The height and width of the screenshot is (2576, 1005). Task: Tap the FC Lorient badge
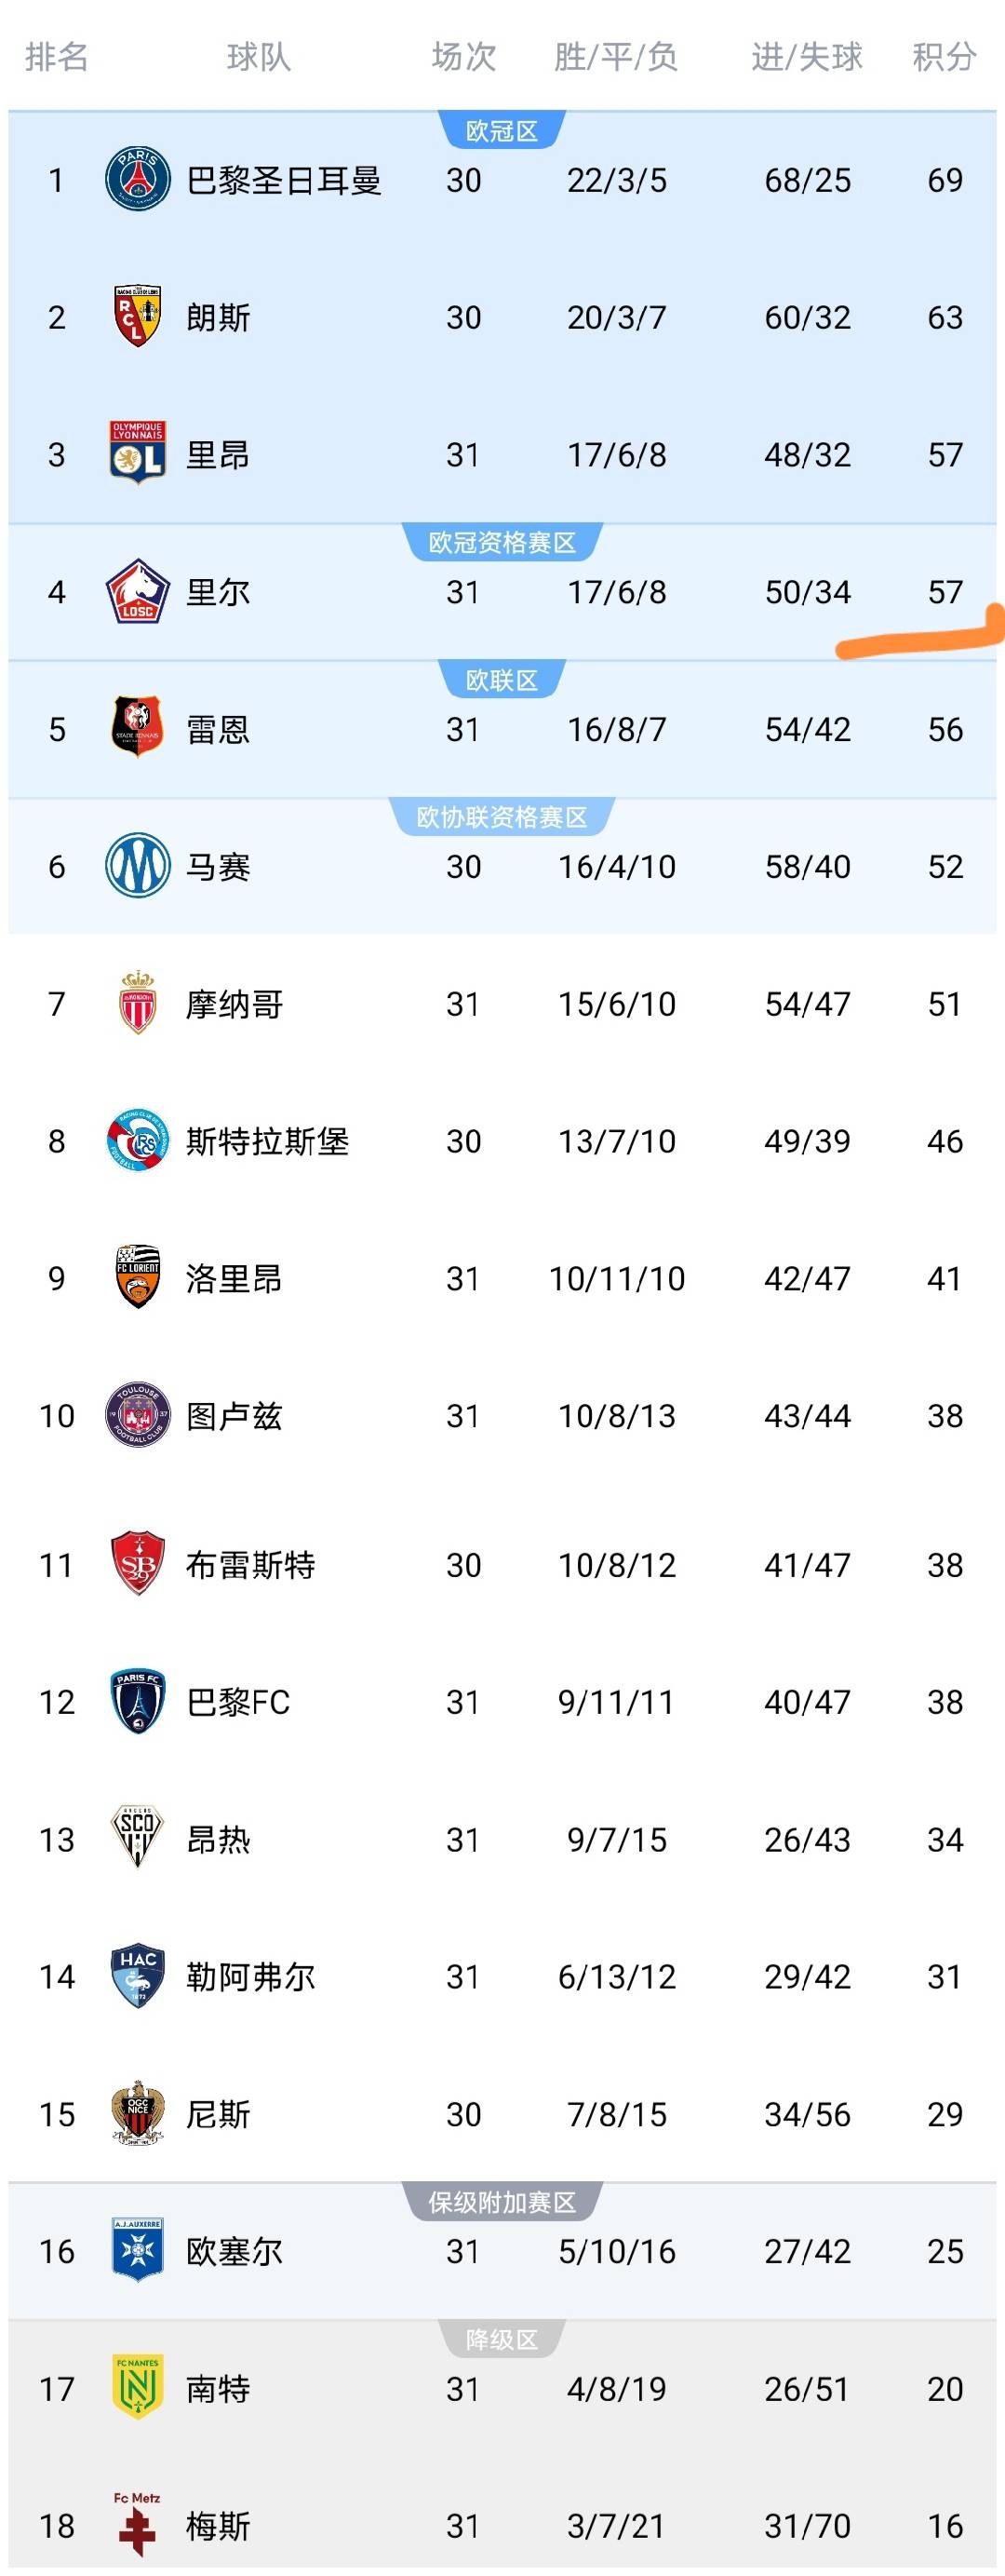(137, 1277)
